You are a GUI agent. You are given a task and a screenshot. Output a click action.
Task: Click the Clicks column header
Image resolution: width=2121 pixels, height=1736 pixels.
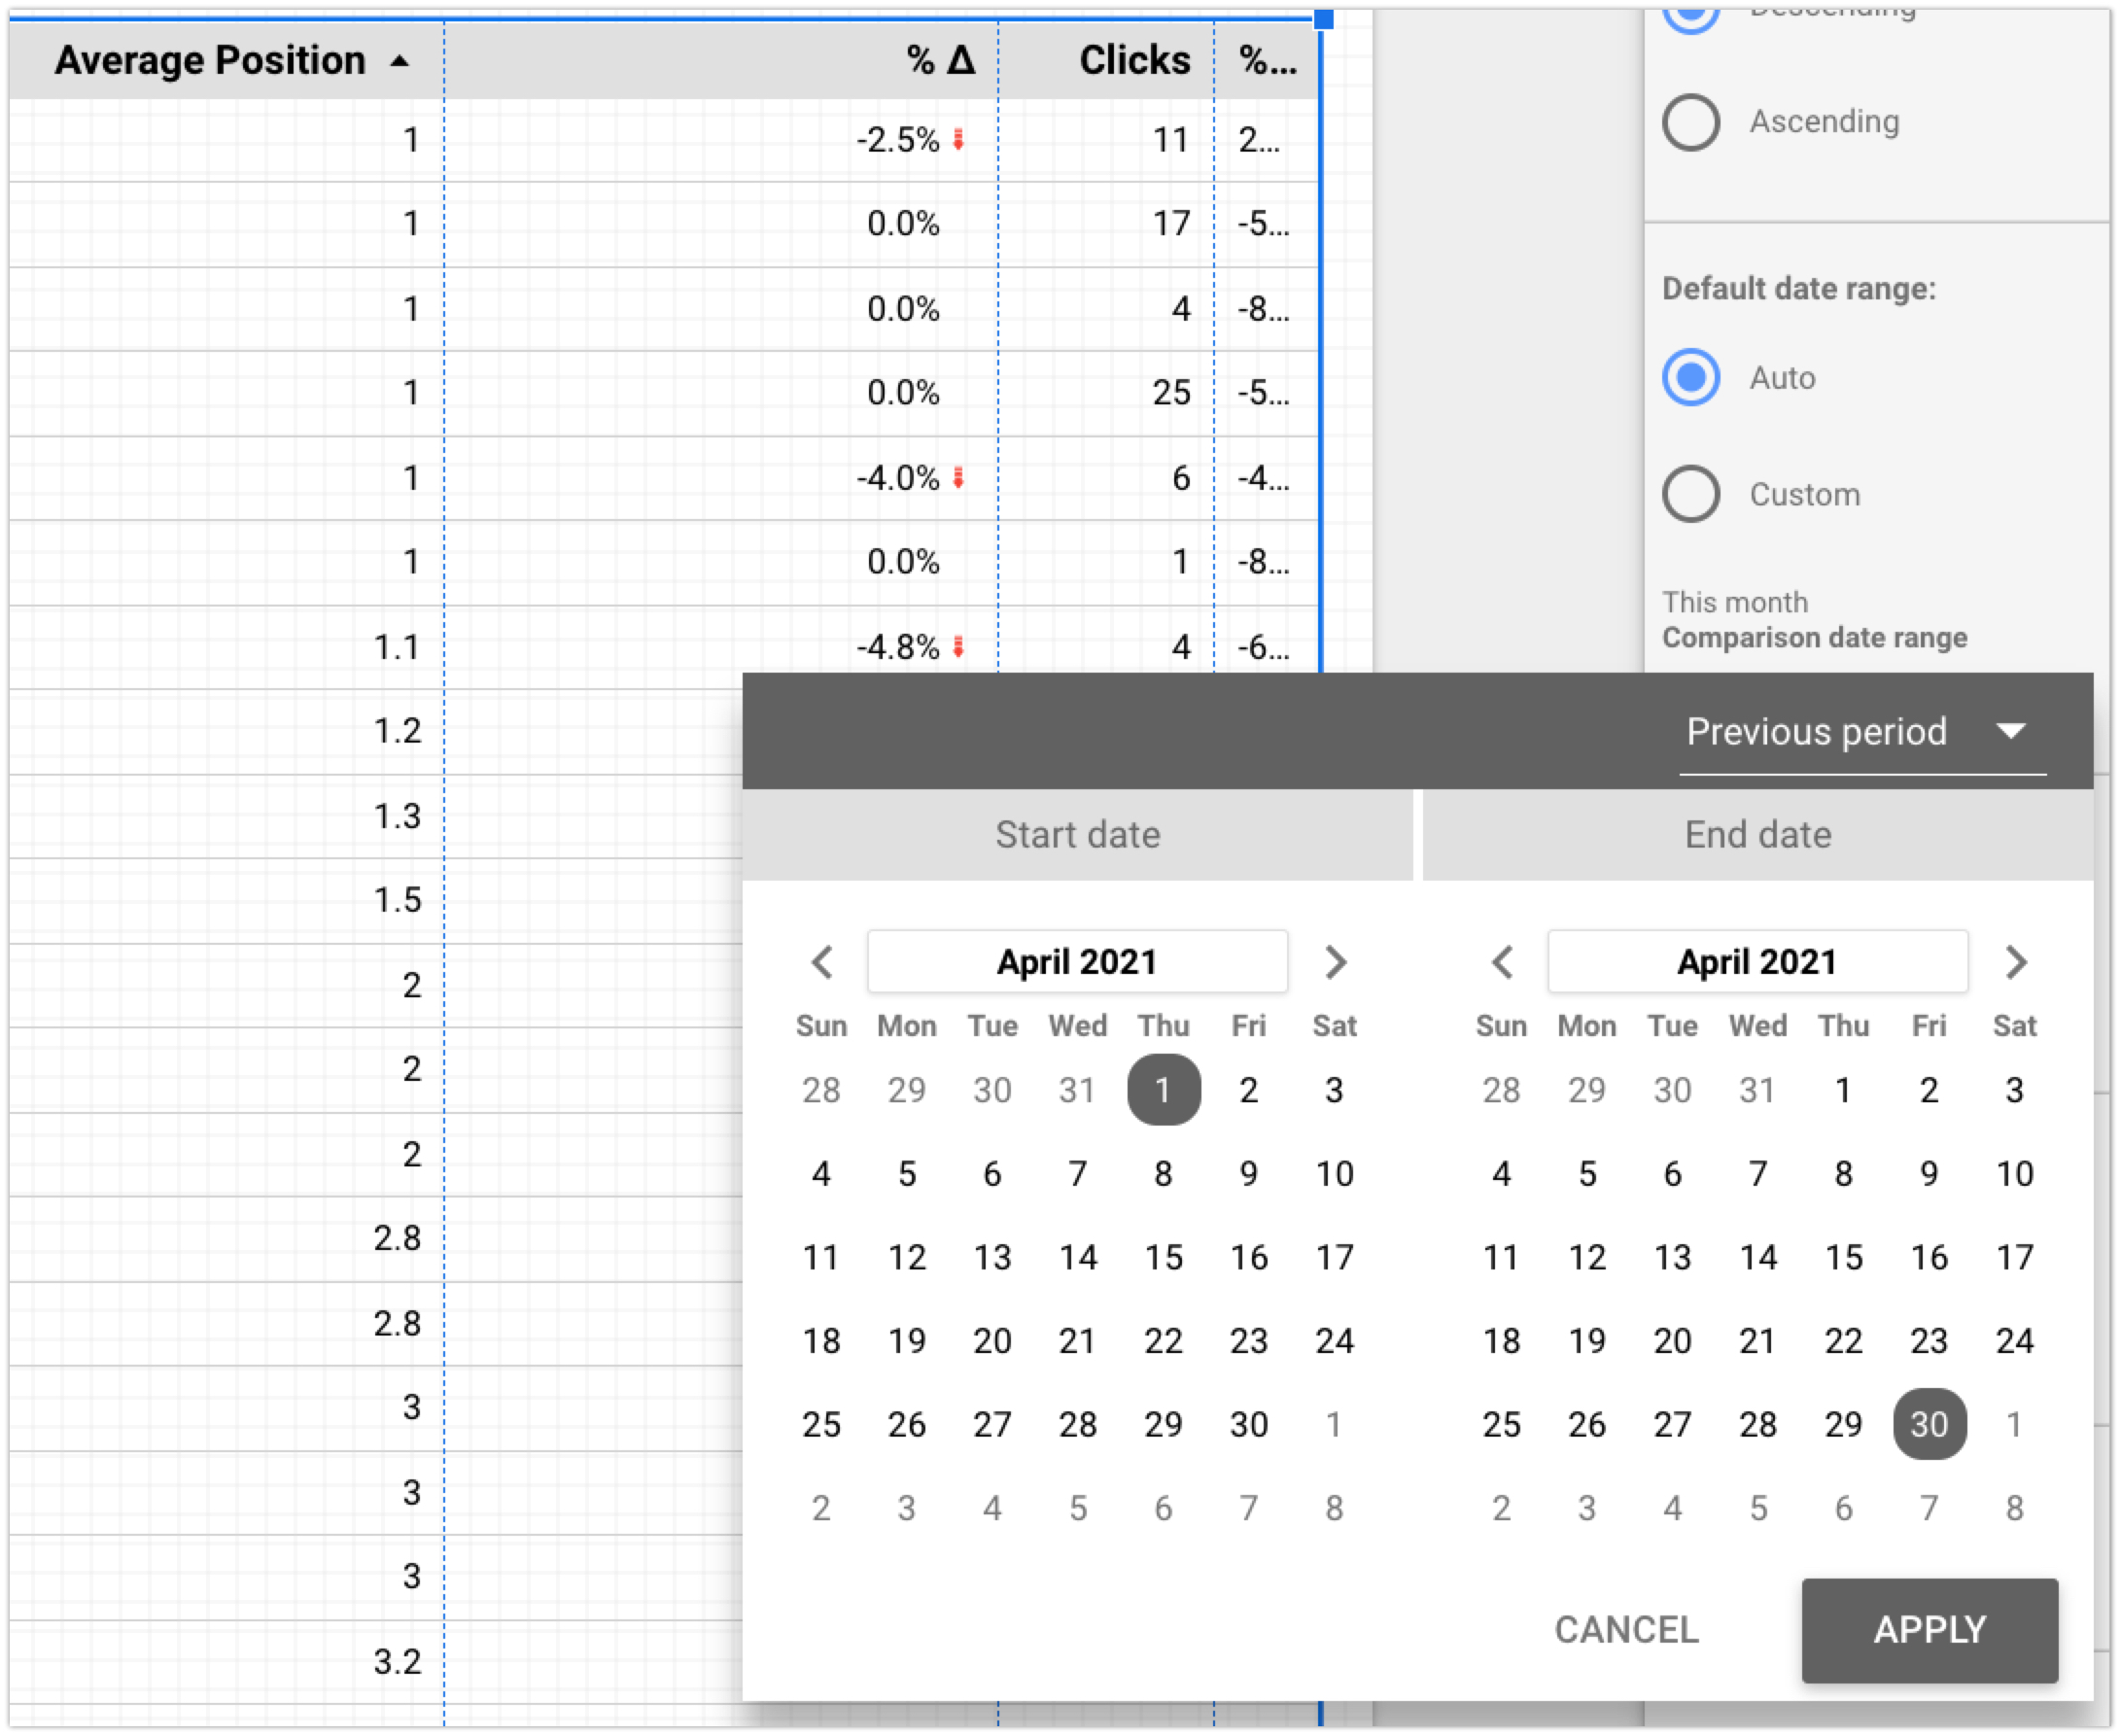(x=1135, y=61)
